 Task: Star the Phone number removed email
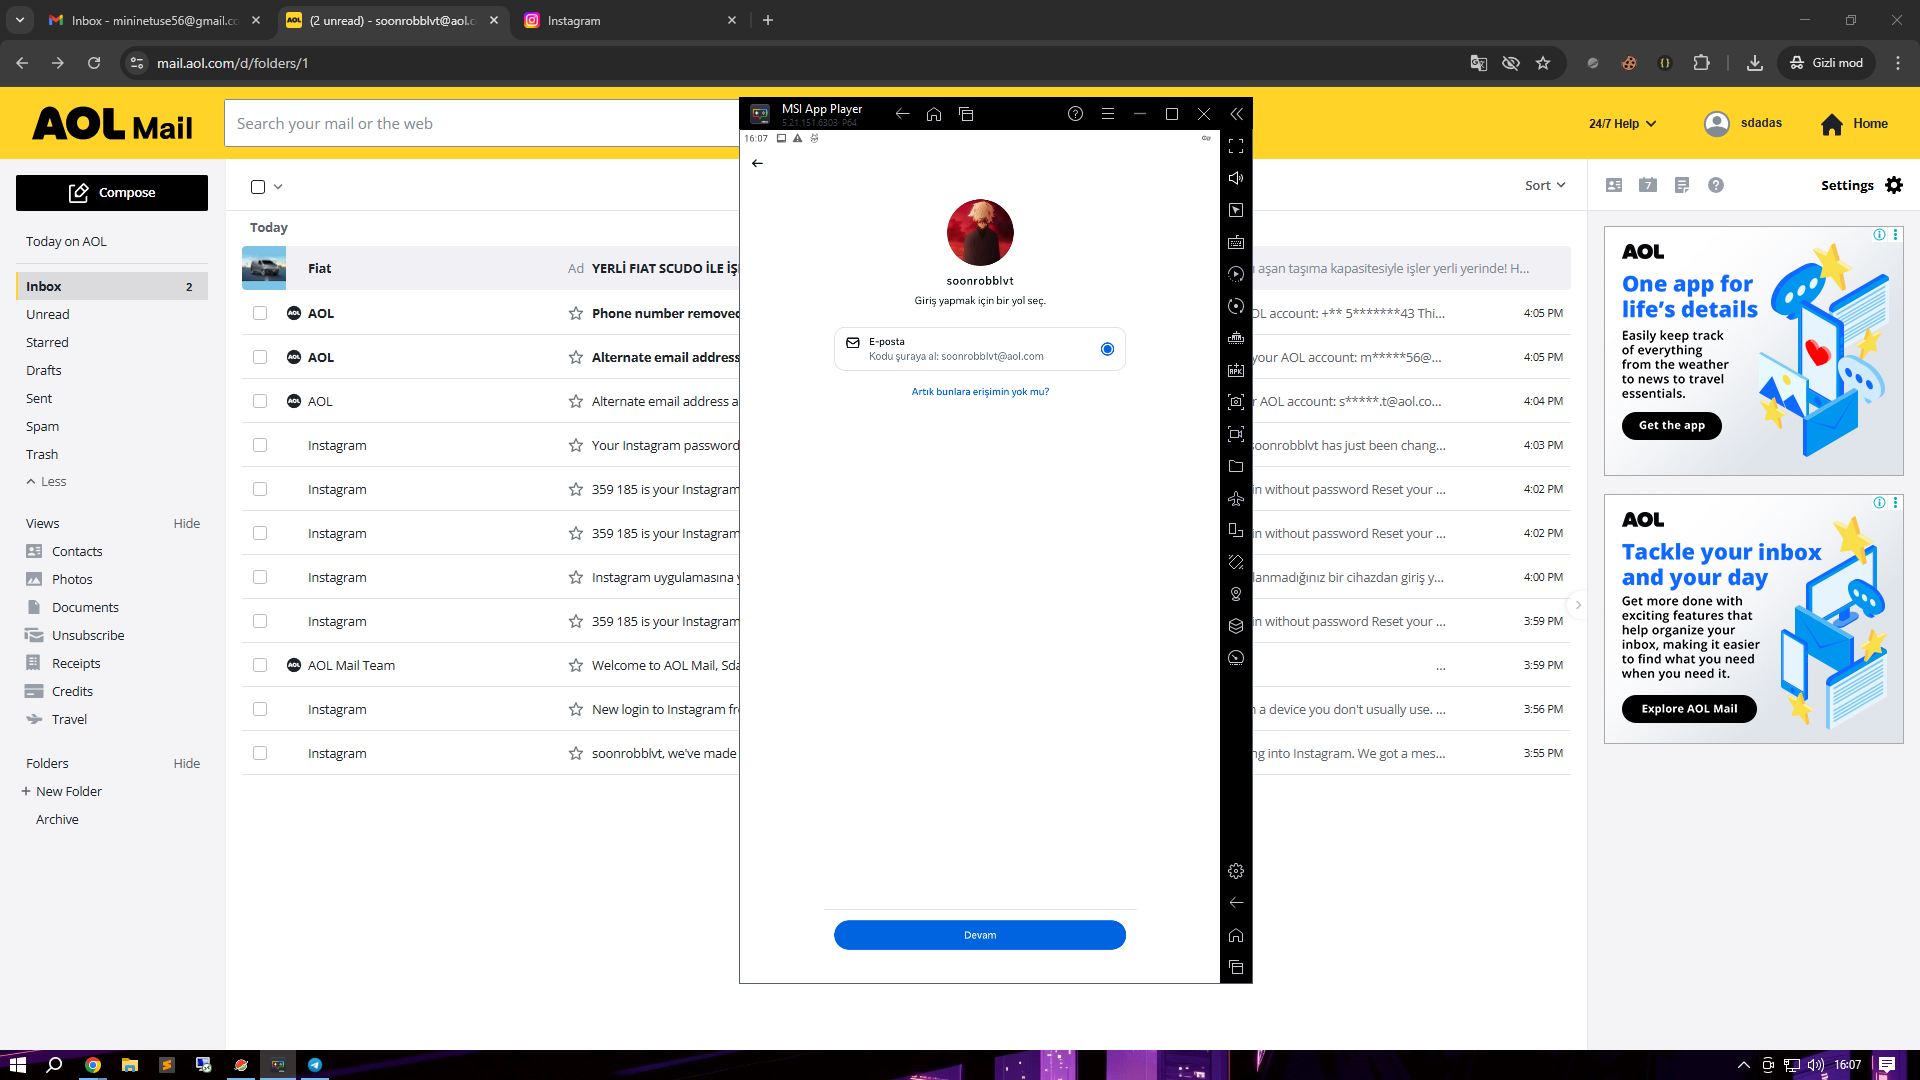pyautogui.click(x=576, y=313)
